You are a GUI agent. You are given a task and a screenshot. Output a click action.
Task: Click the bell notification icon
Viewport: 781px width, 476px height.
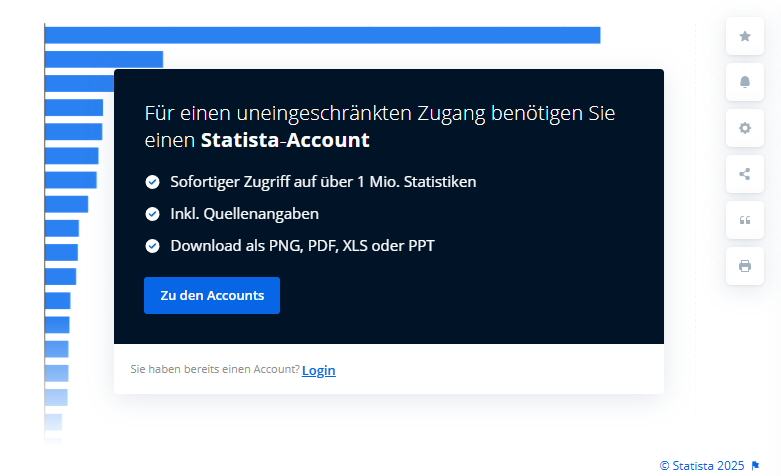(744, 82)
